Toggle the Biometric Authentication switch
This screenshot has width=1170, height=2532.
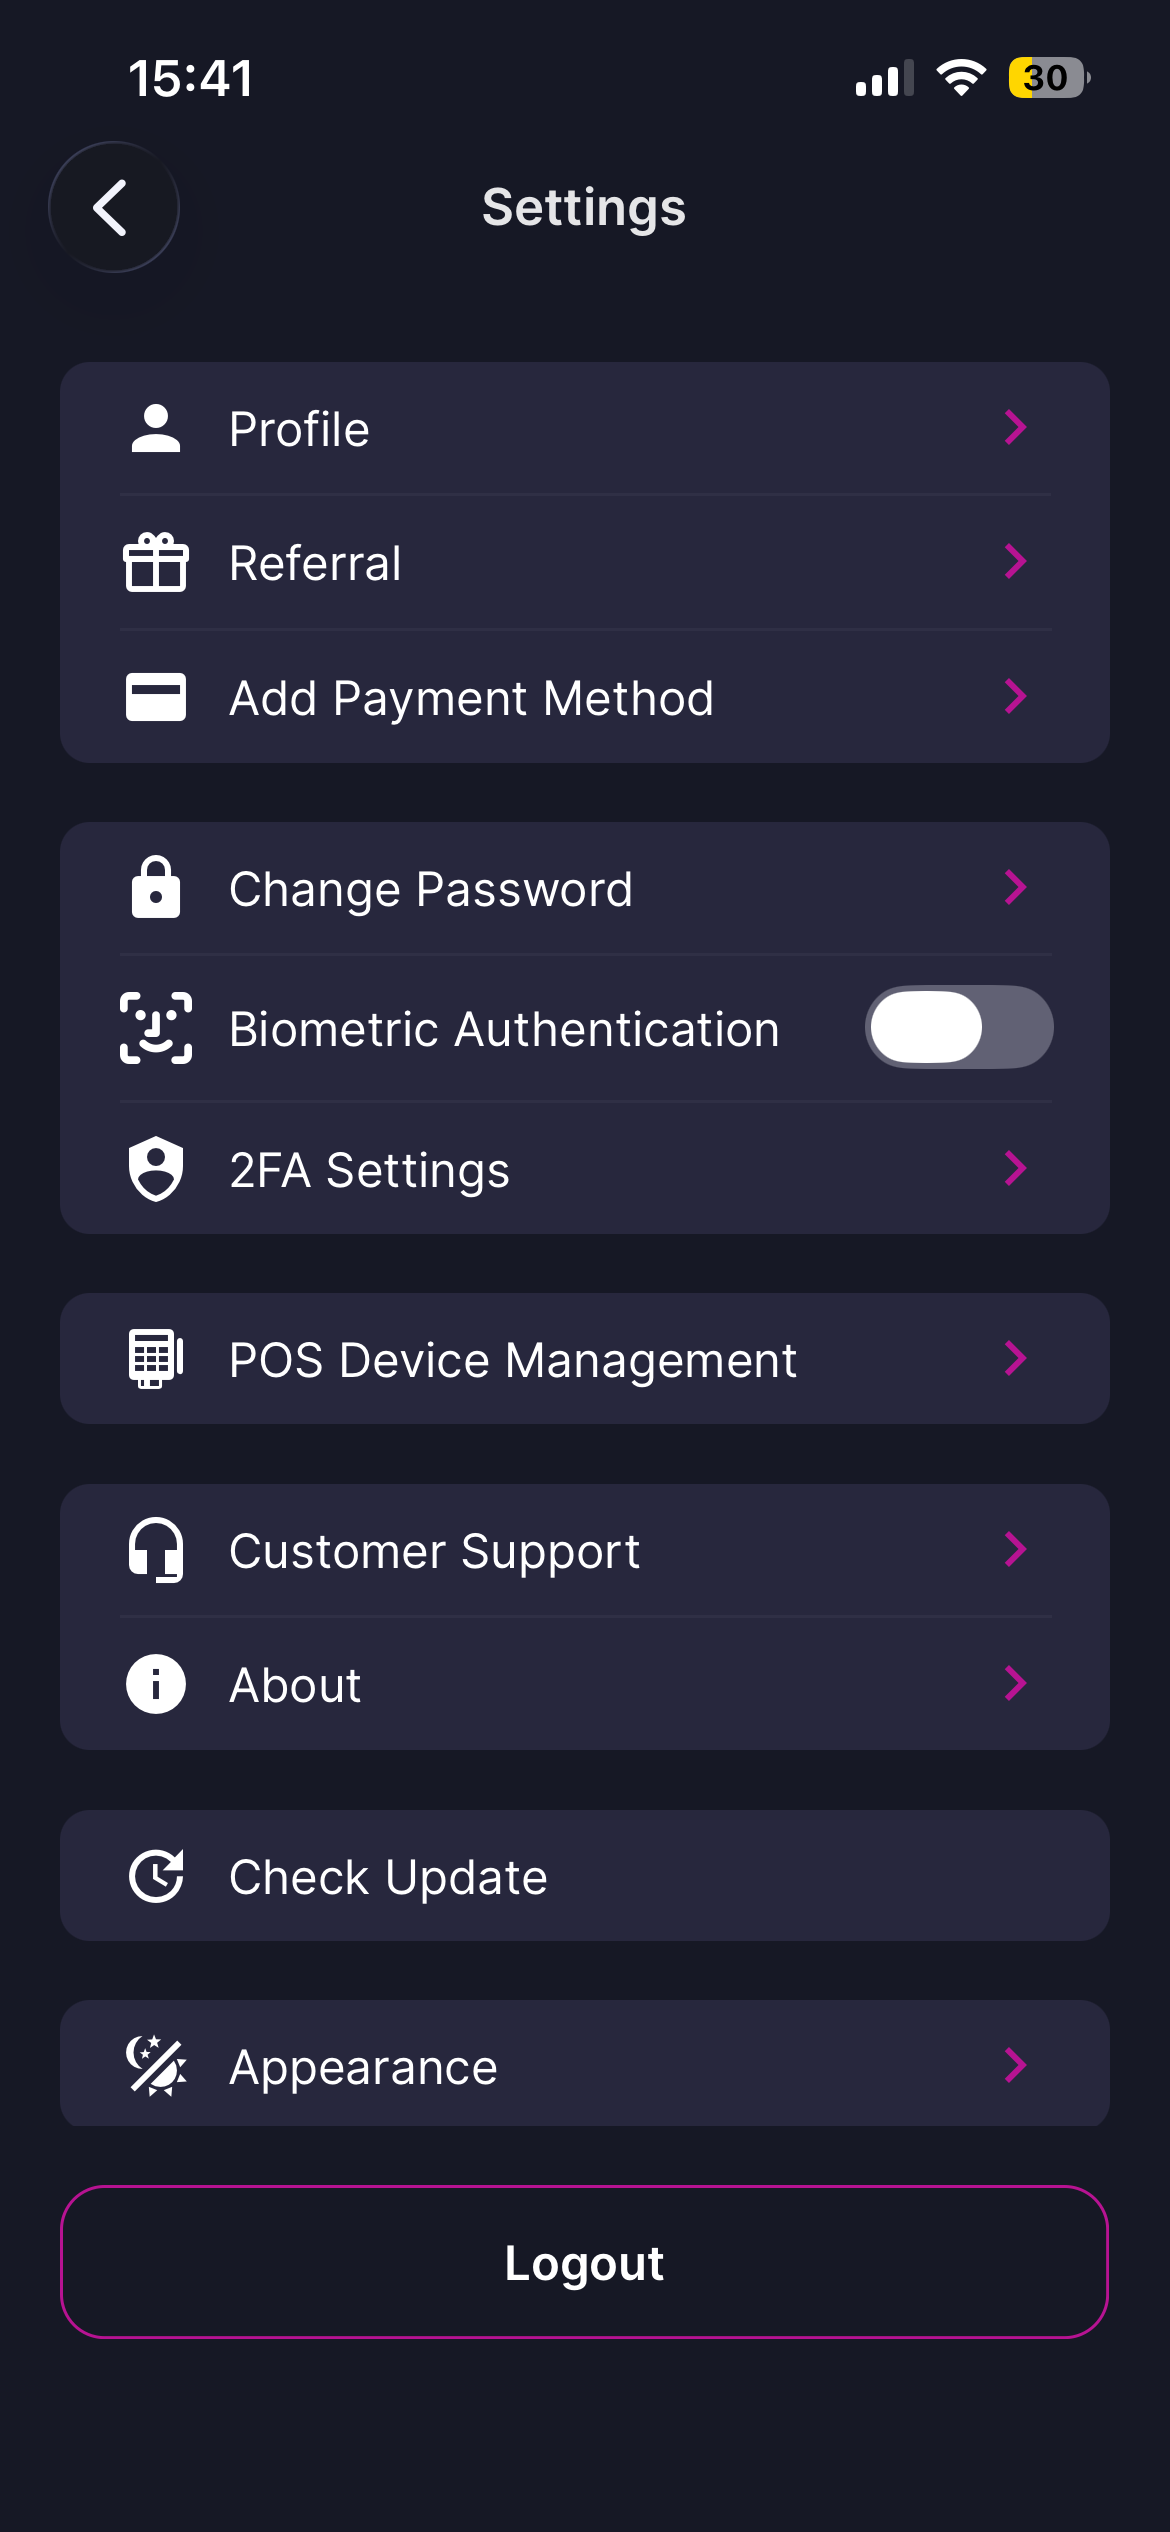(x=958, y=1027)
